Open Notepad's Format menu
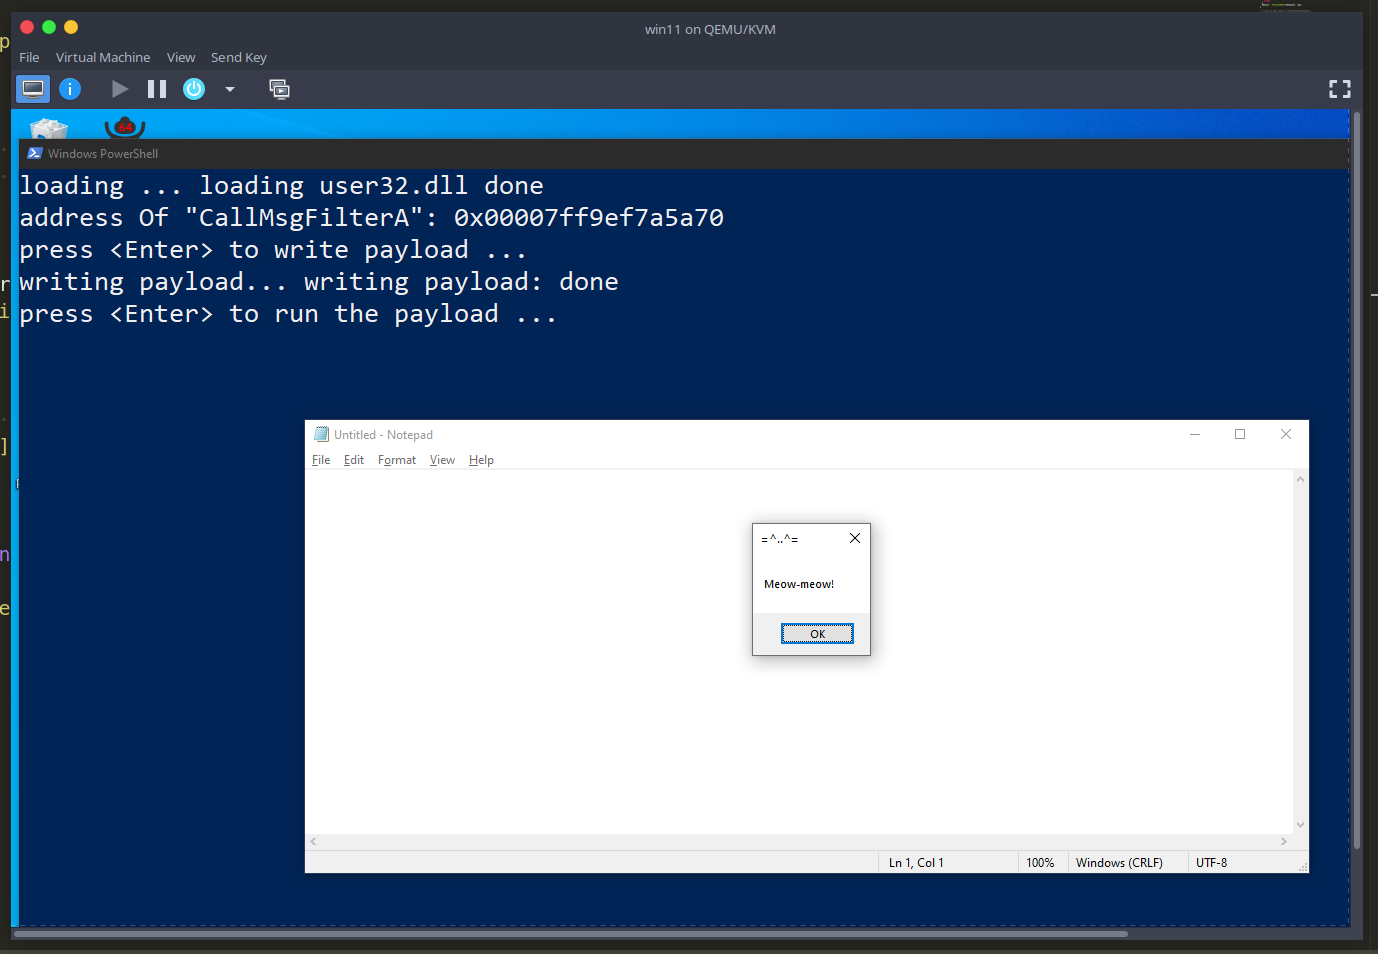The height and width of the screenshot is (954, 1378). pyautogui.click(x=397, y=460)
